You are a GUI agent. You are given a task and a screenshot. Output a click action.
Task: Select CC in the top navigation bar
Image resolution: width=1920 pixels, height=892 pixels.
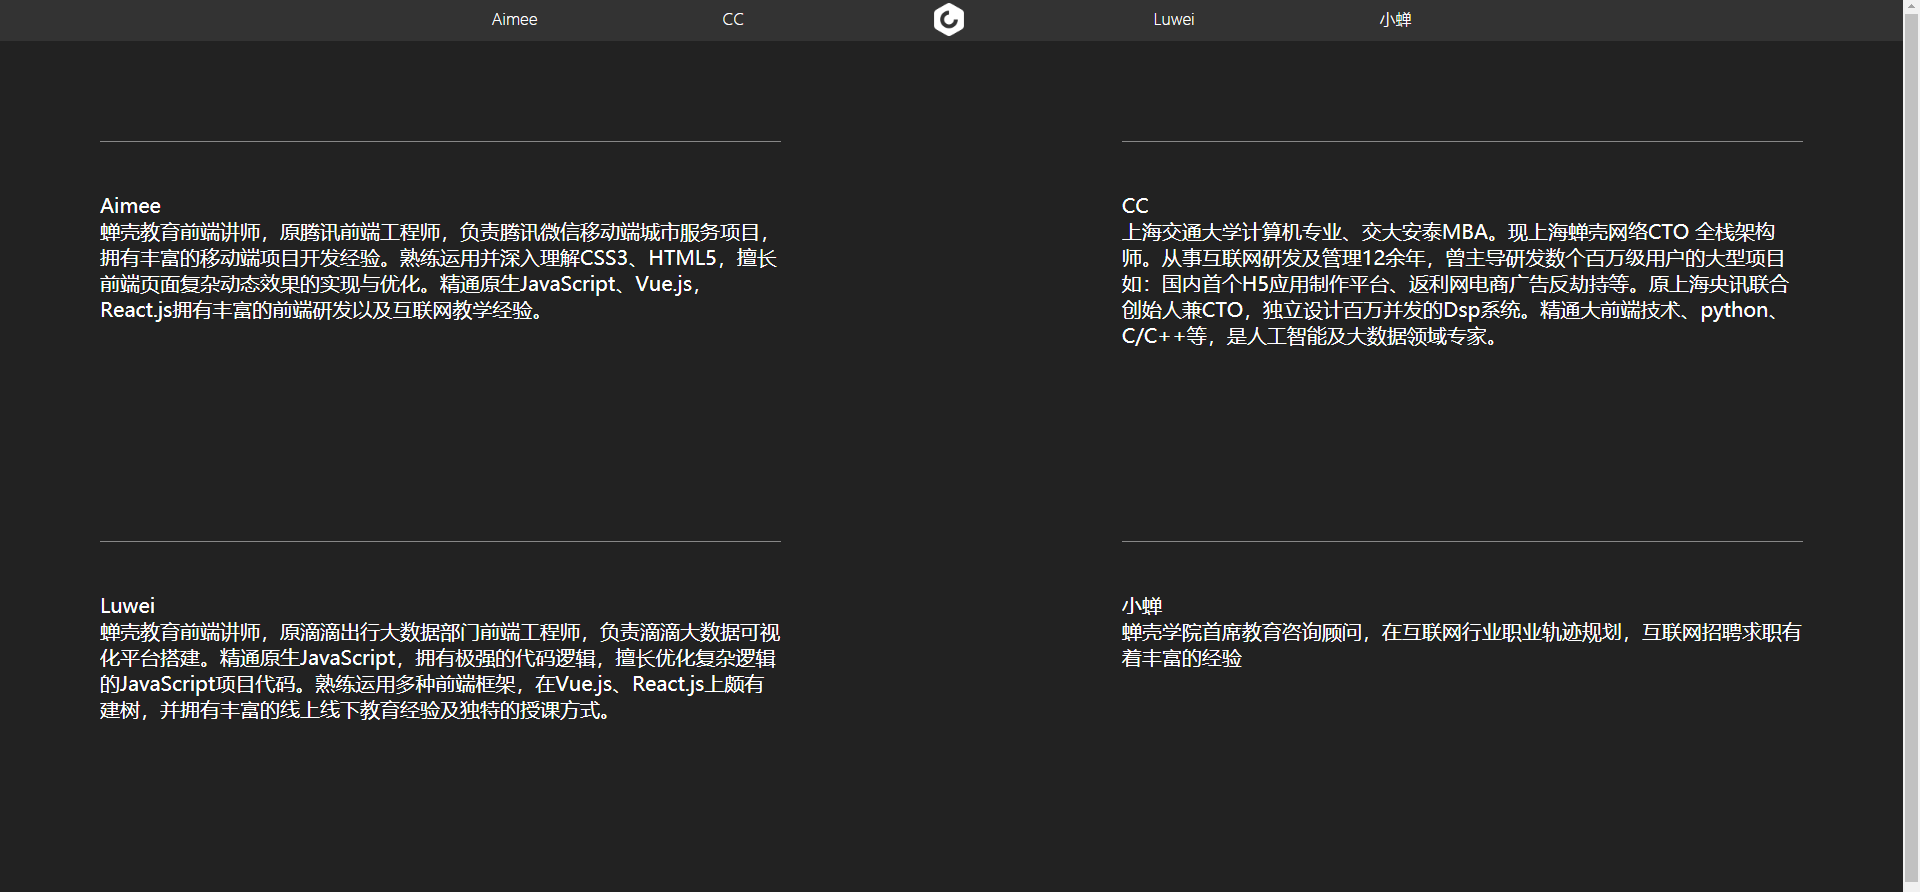pyautogui.click(x=733, y=19)
